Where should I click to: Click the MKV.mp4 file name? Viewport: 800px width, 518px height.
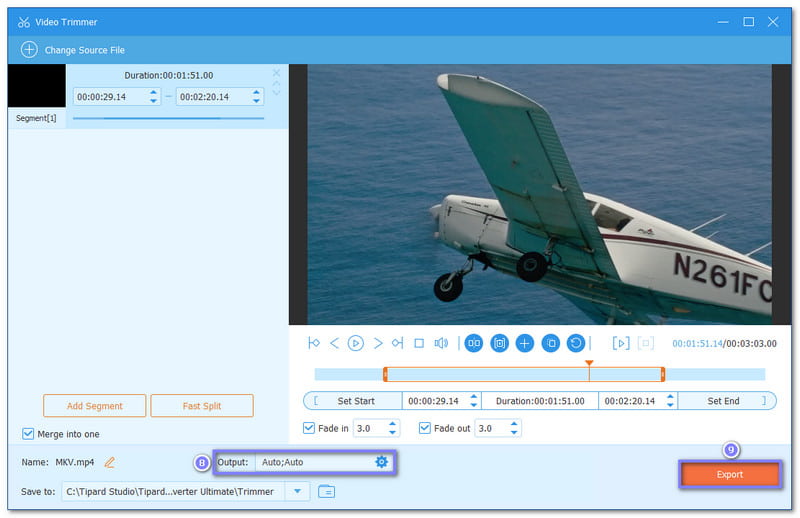(74, 462)
